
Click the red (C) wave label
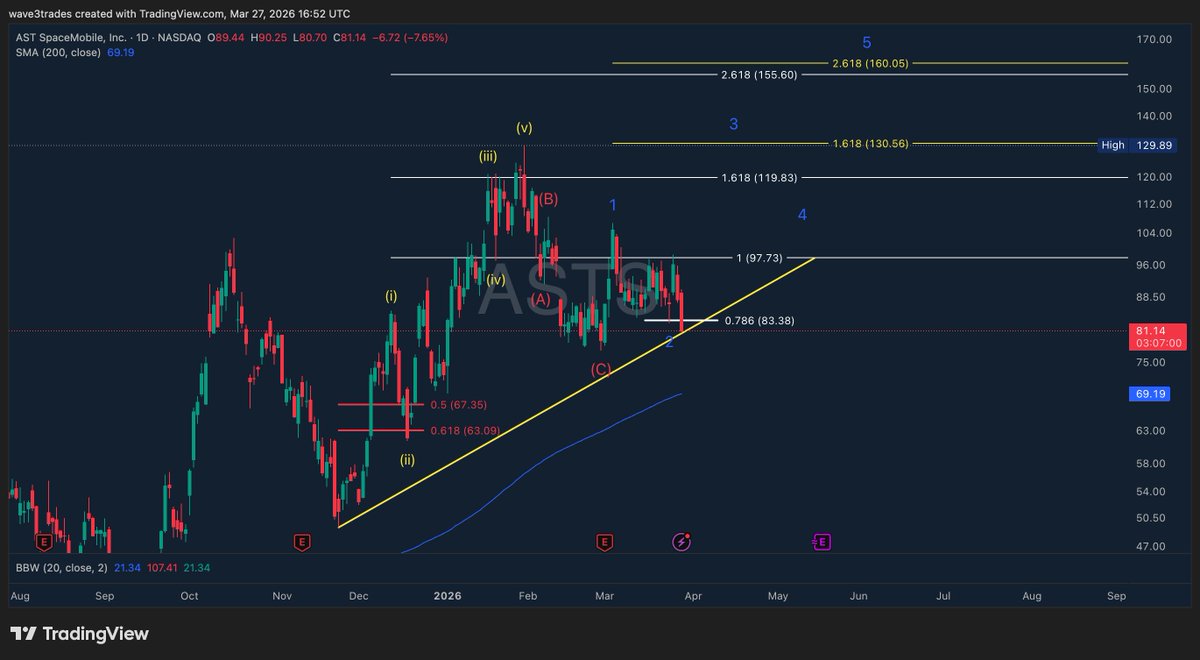pos(601,369)
